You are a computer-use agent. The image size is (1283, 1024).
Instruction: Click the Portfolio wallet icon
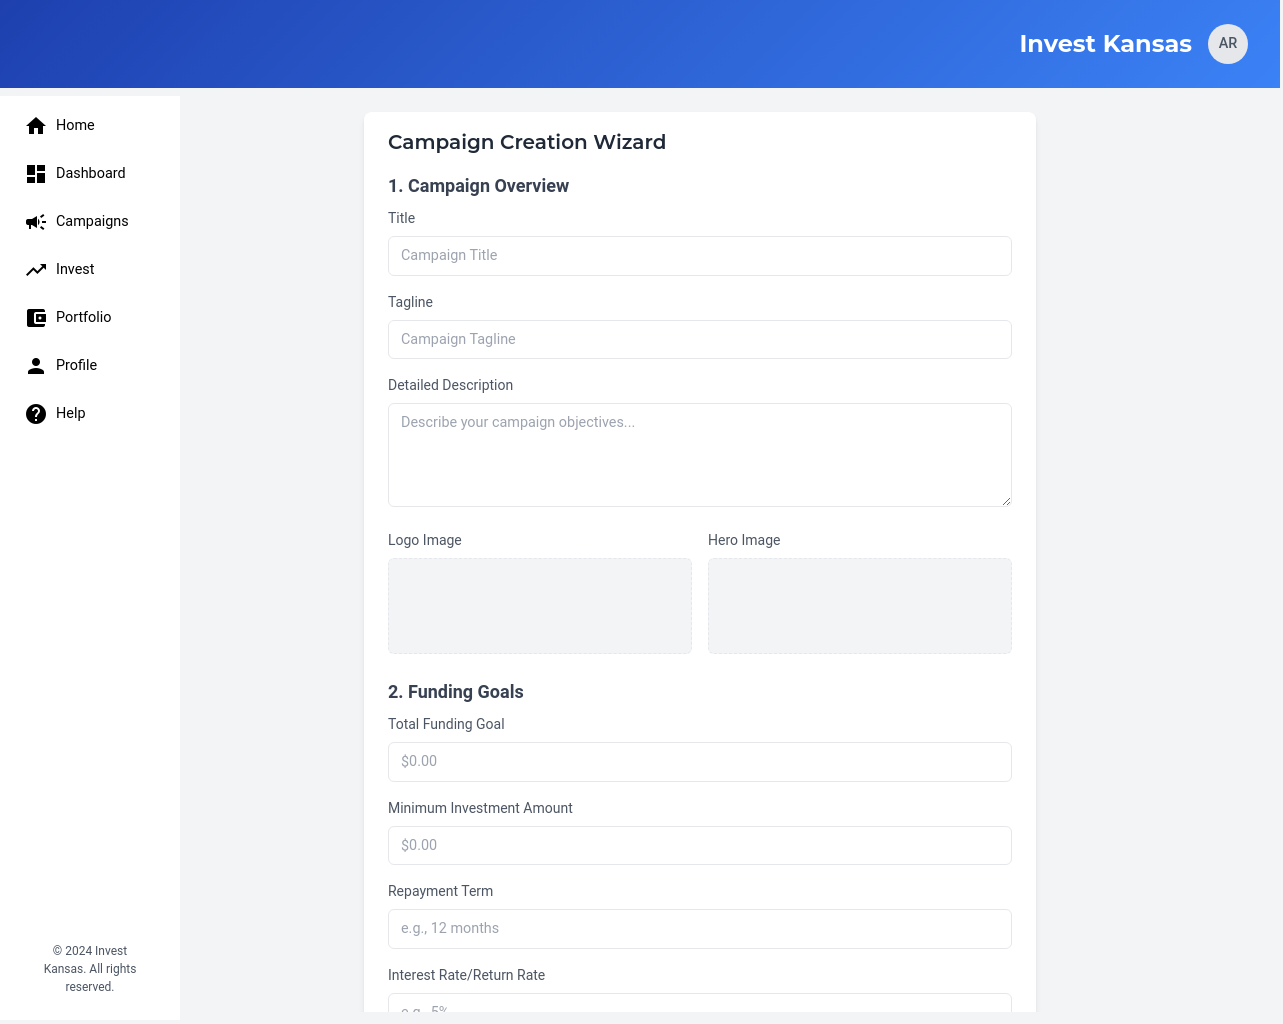(x=36, y=317)
